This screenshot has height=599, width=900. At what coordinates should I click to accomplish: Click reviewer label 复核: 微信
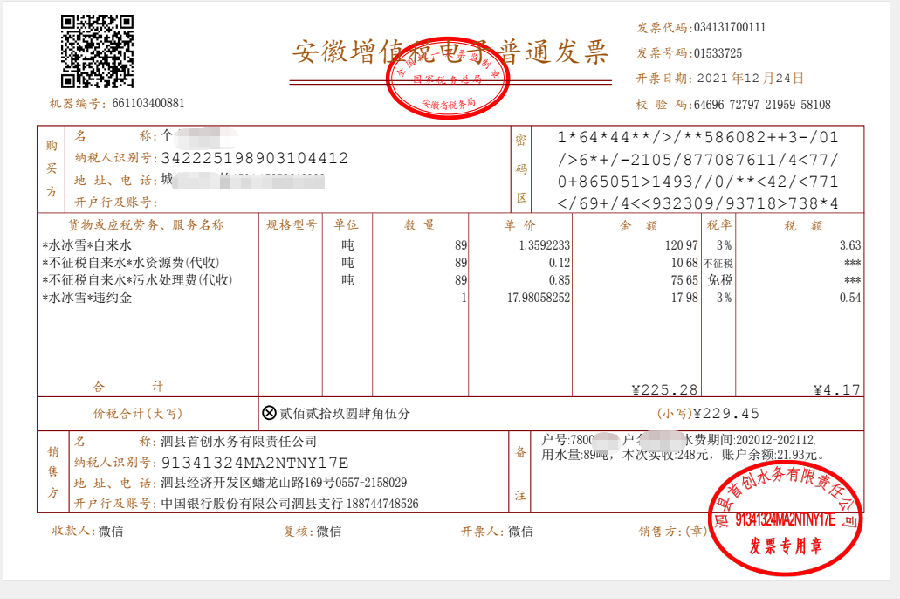click(x=312, y=531)
